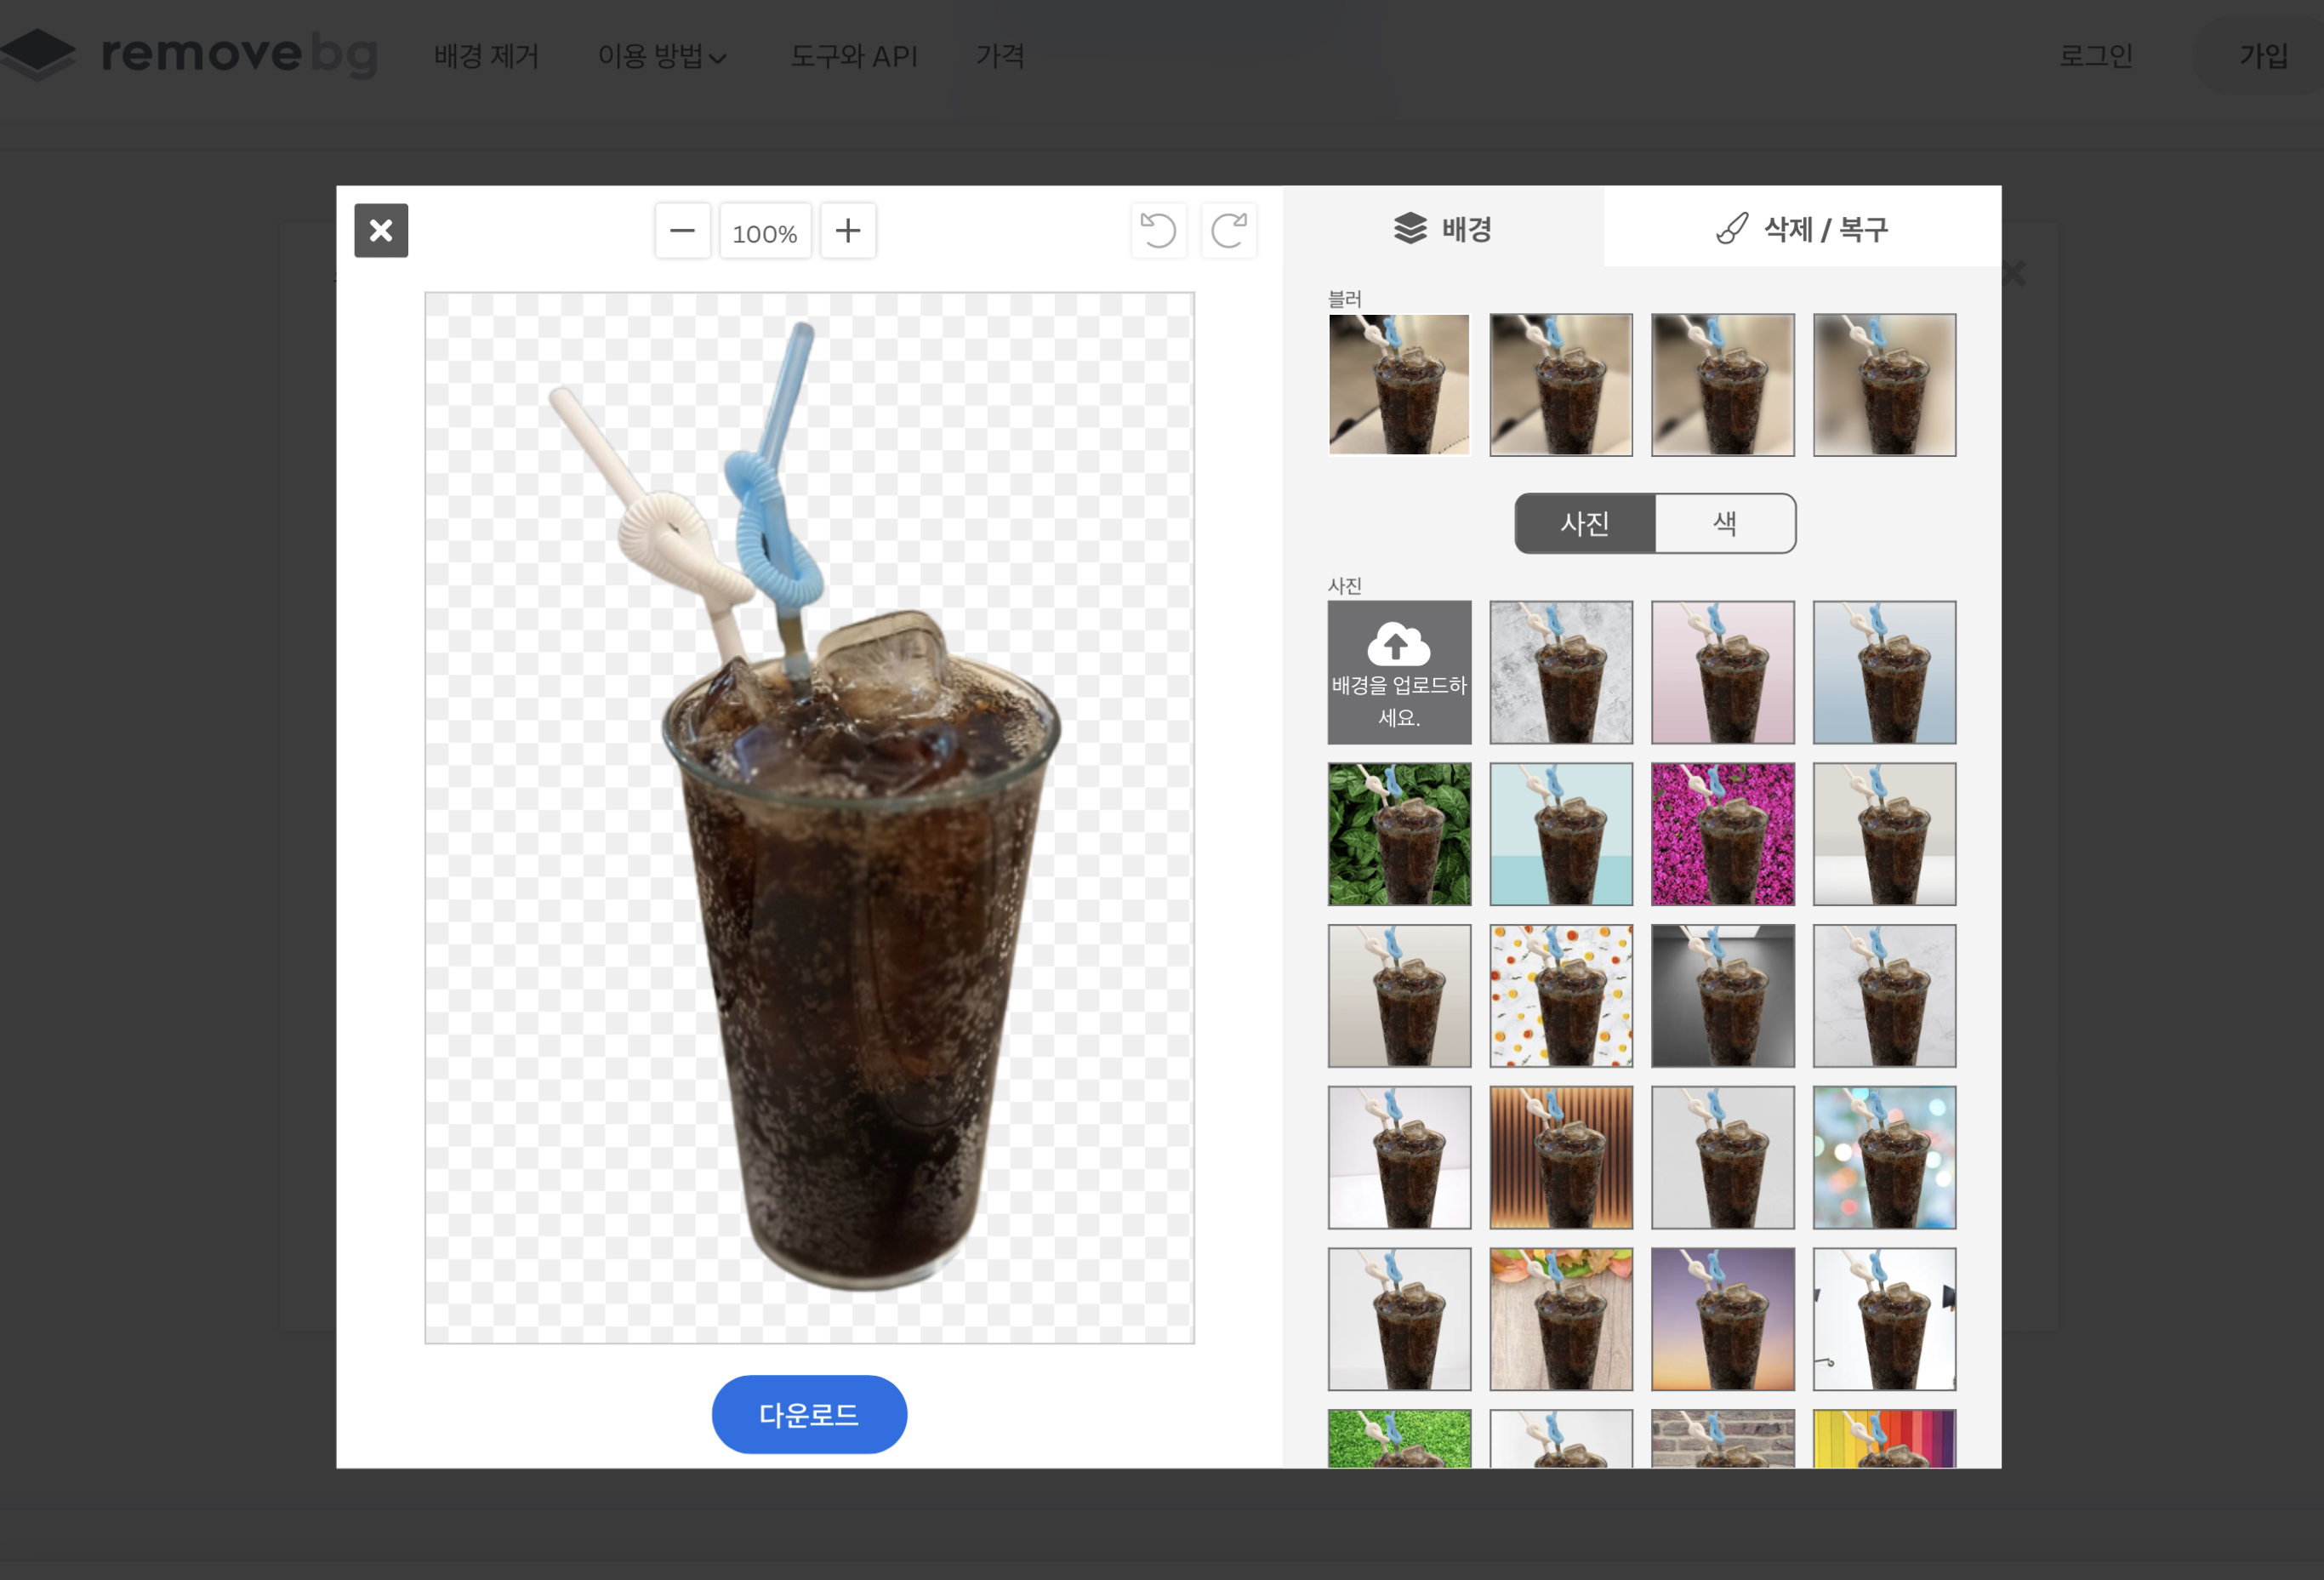Apply the pink flowers background

(1722, 834)
